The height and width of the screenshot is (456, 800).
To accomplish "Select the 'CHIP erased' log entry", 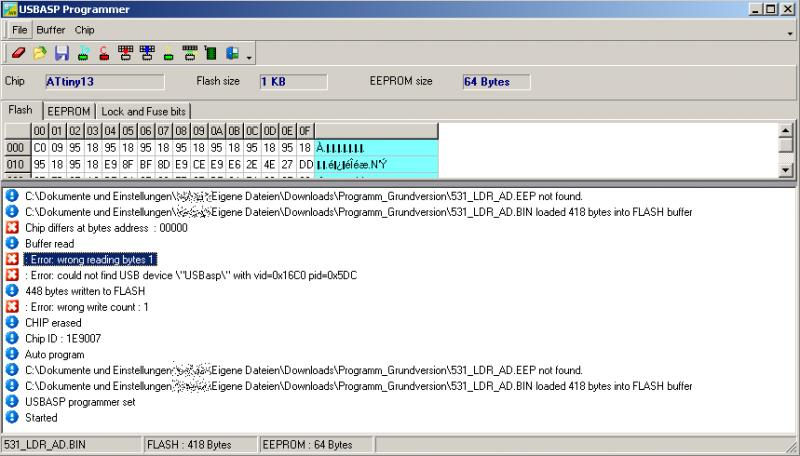I will [53, 323].
